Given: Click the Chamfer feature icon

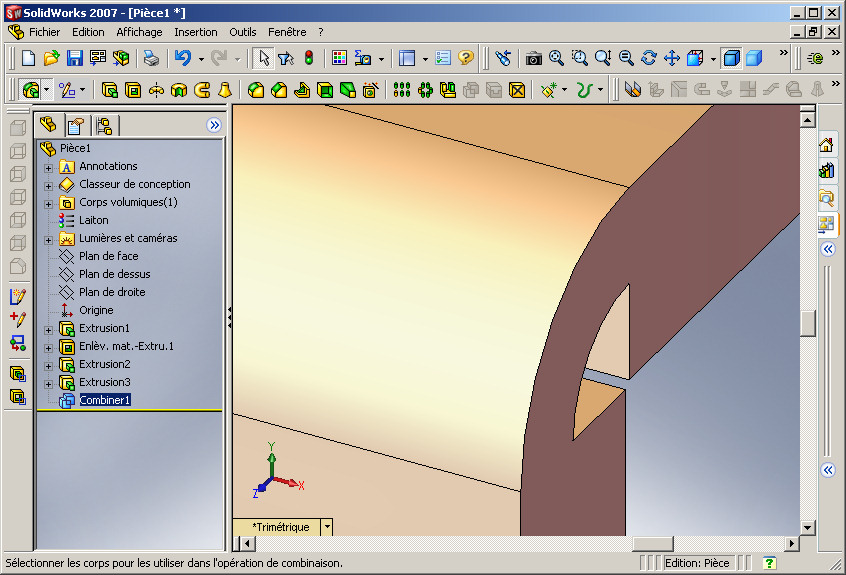Looking at the screenshot, I should [x=279, y=90].
